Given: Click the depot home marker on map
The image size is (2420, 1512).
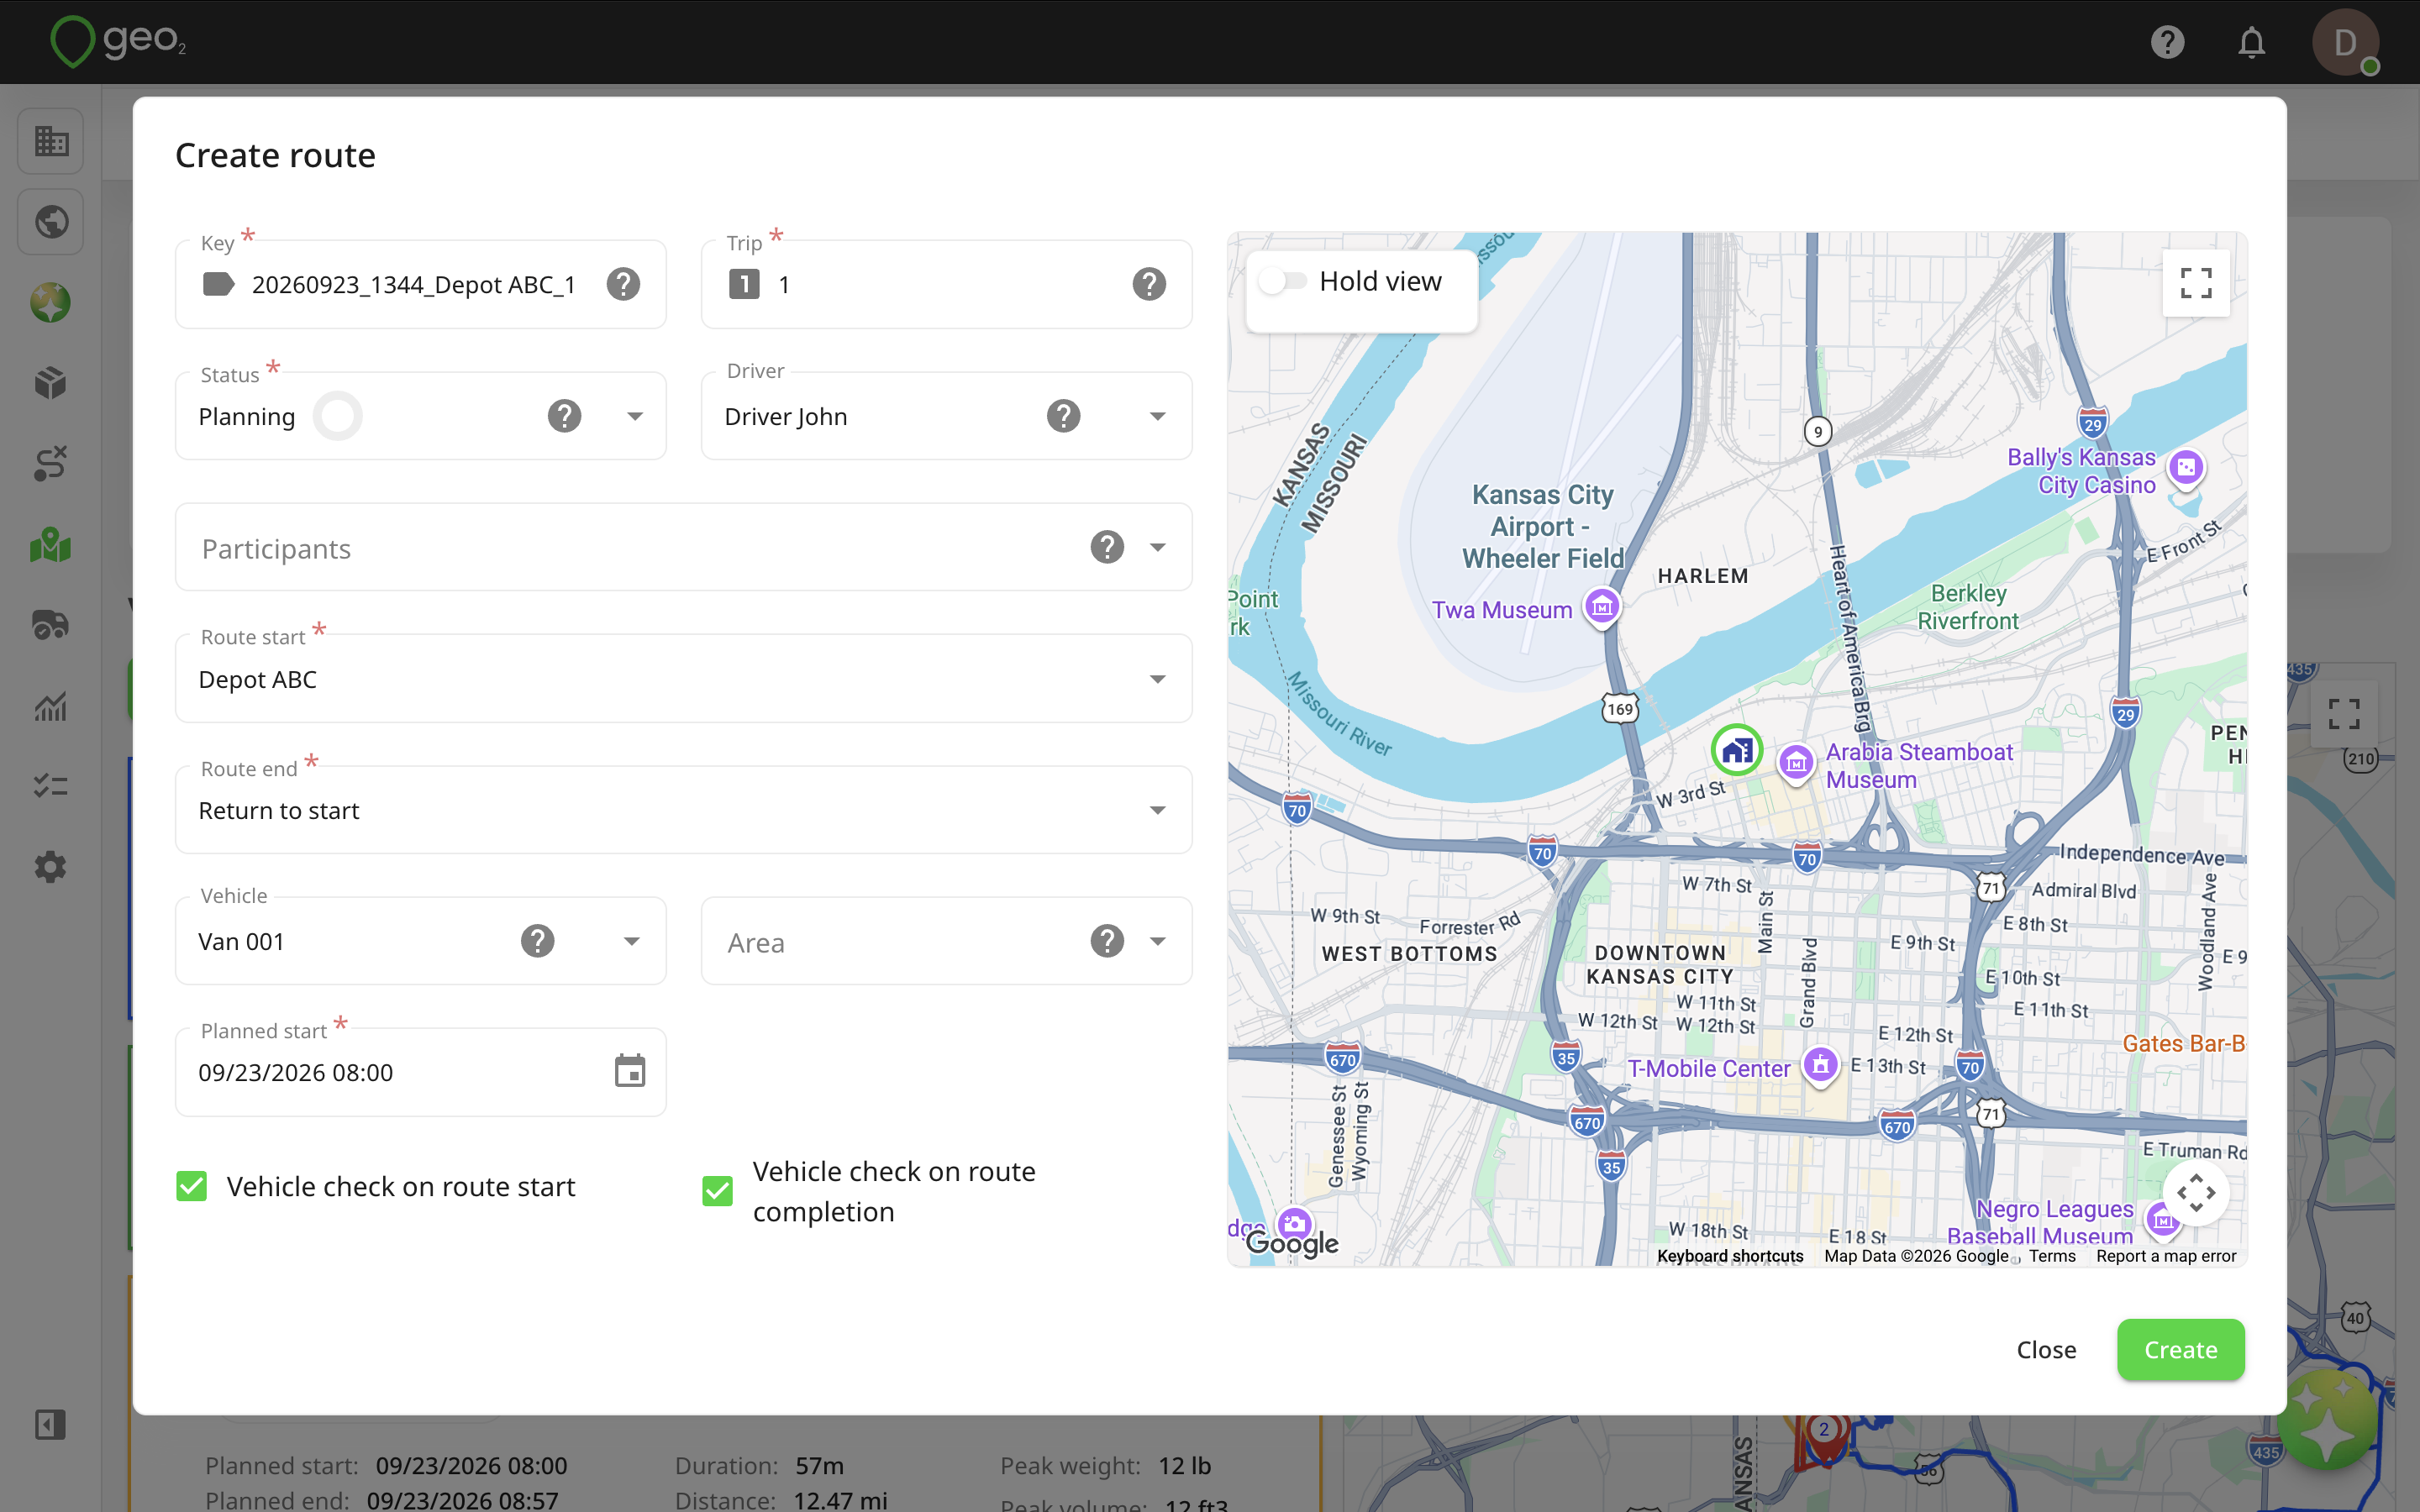Looking at the screenshot, I should pyautogui.click(x=1736, y=750).
